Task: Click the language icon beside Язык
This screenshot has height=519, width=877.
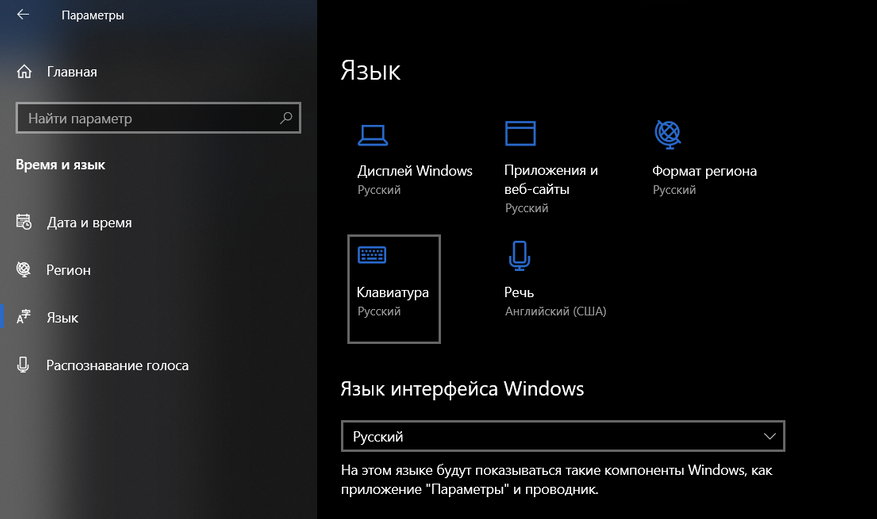Action: [x=23, y=317]
